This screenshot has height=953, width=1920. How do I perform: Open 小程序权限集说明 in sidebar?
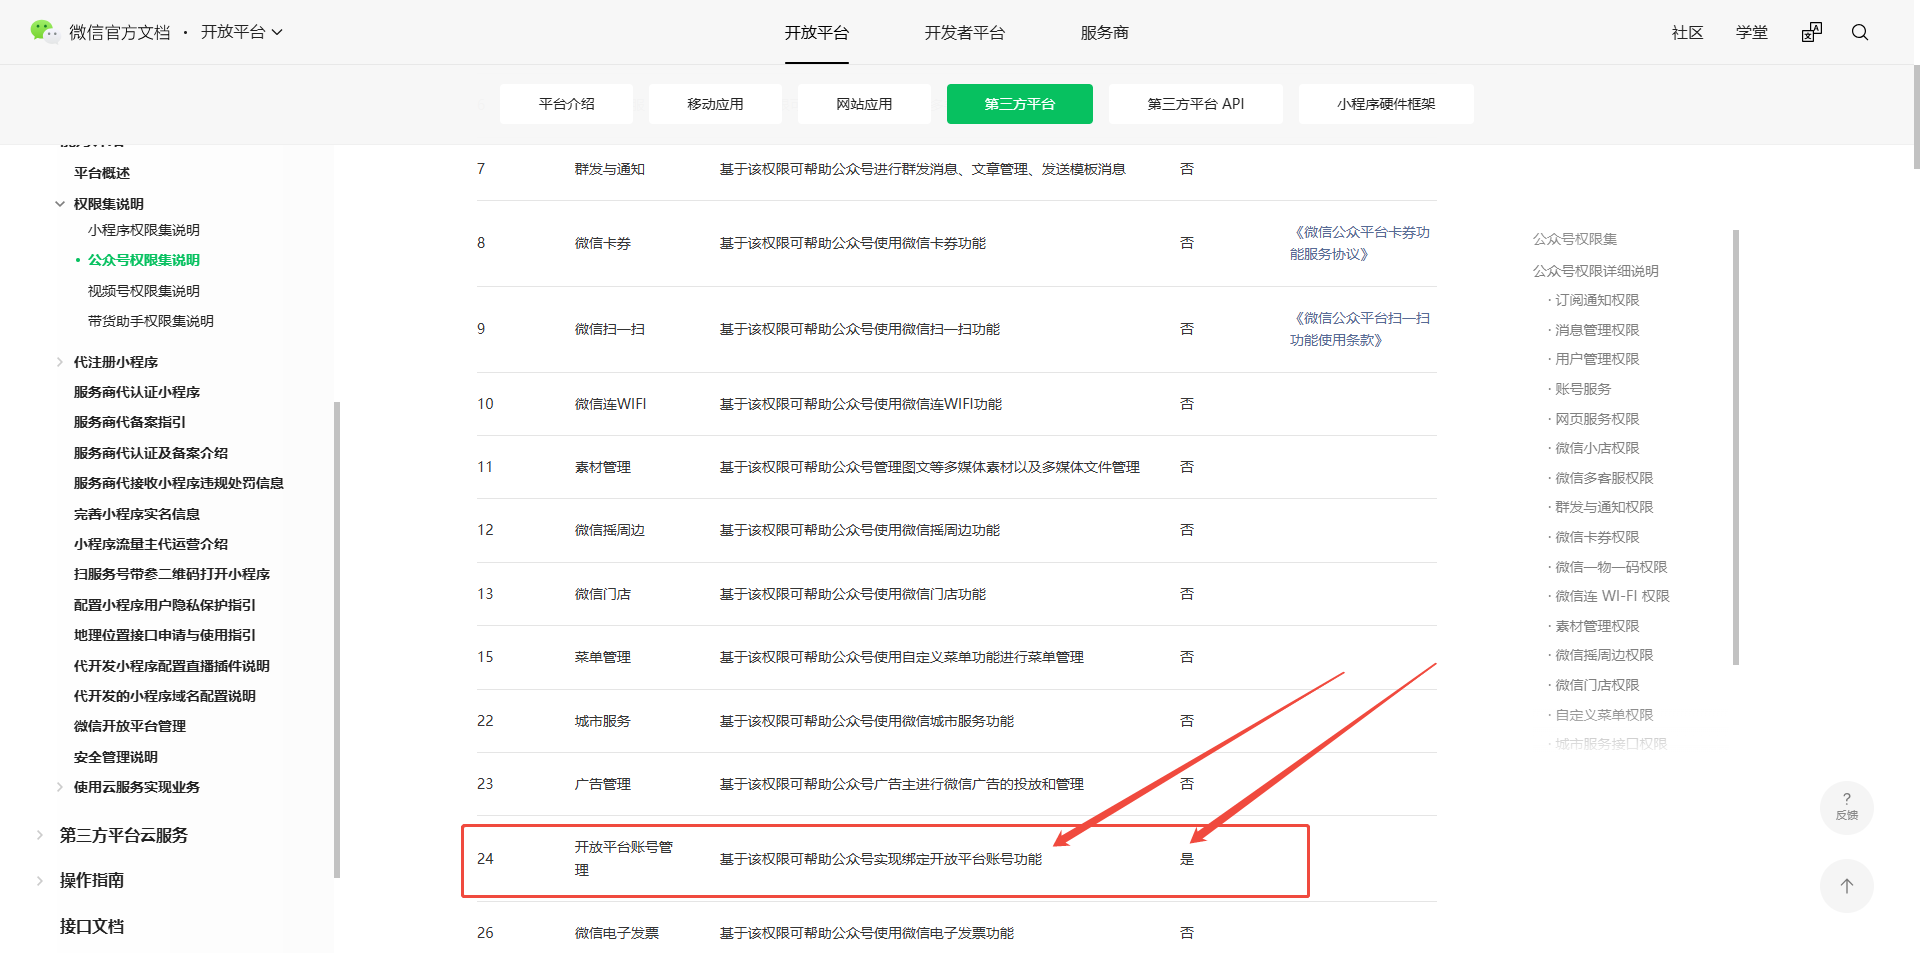[144, 230]
